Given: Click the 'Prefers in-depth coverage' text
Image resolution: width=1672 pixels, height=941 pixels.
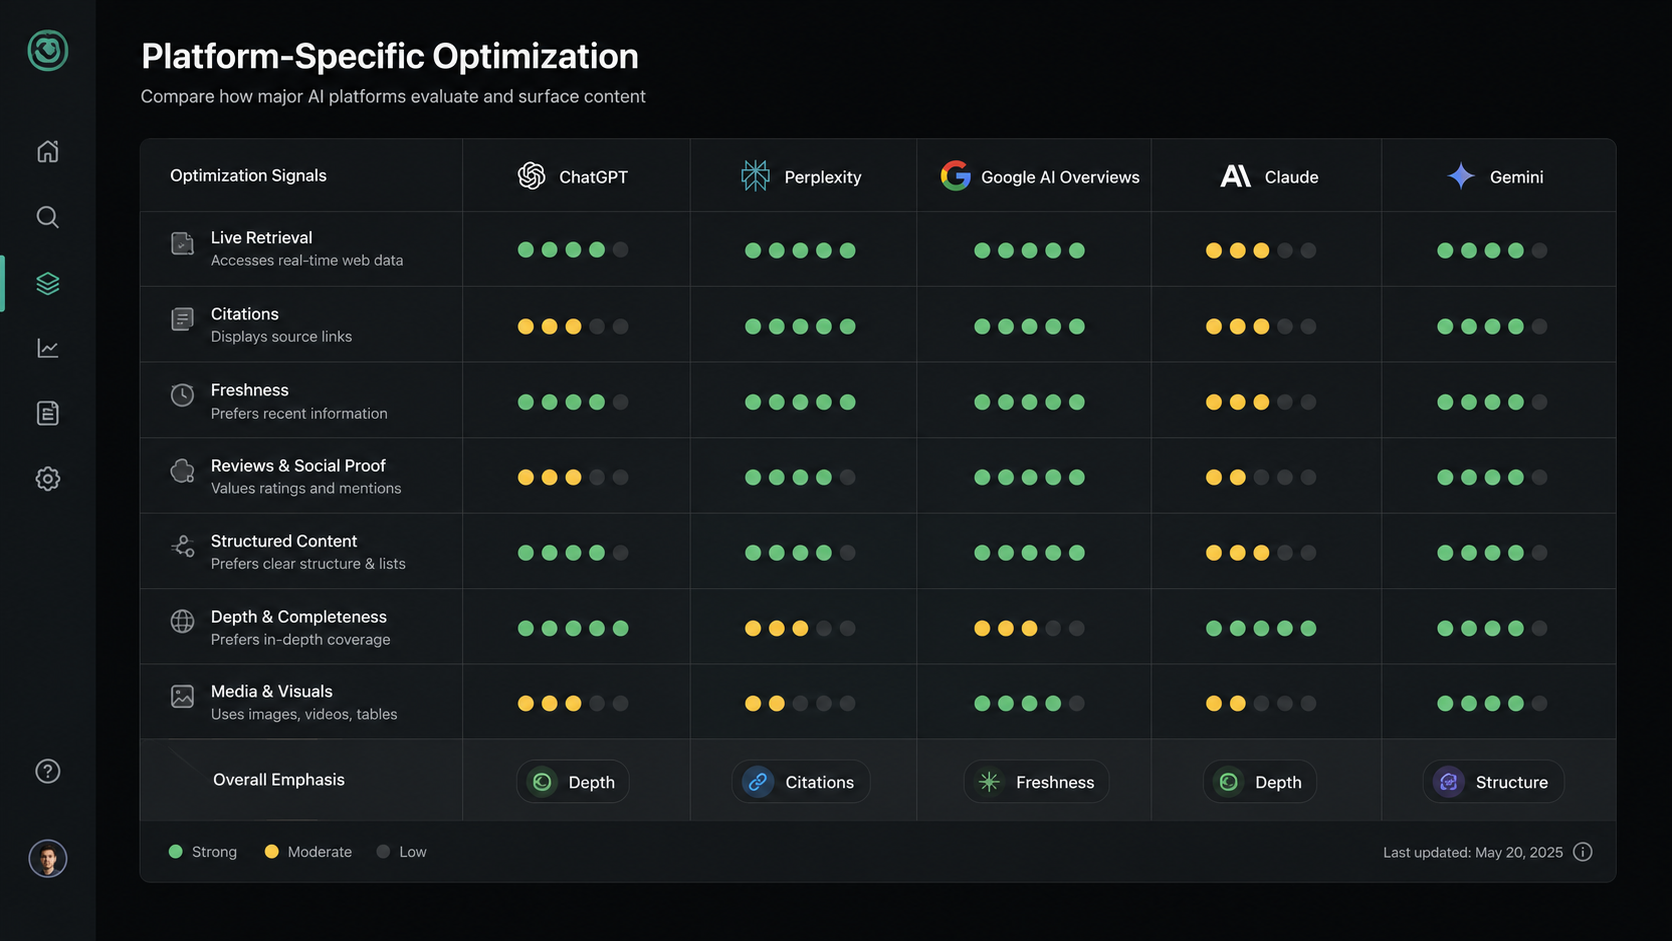Looking at the screenshot, I should (300, 639).
